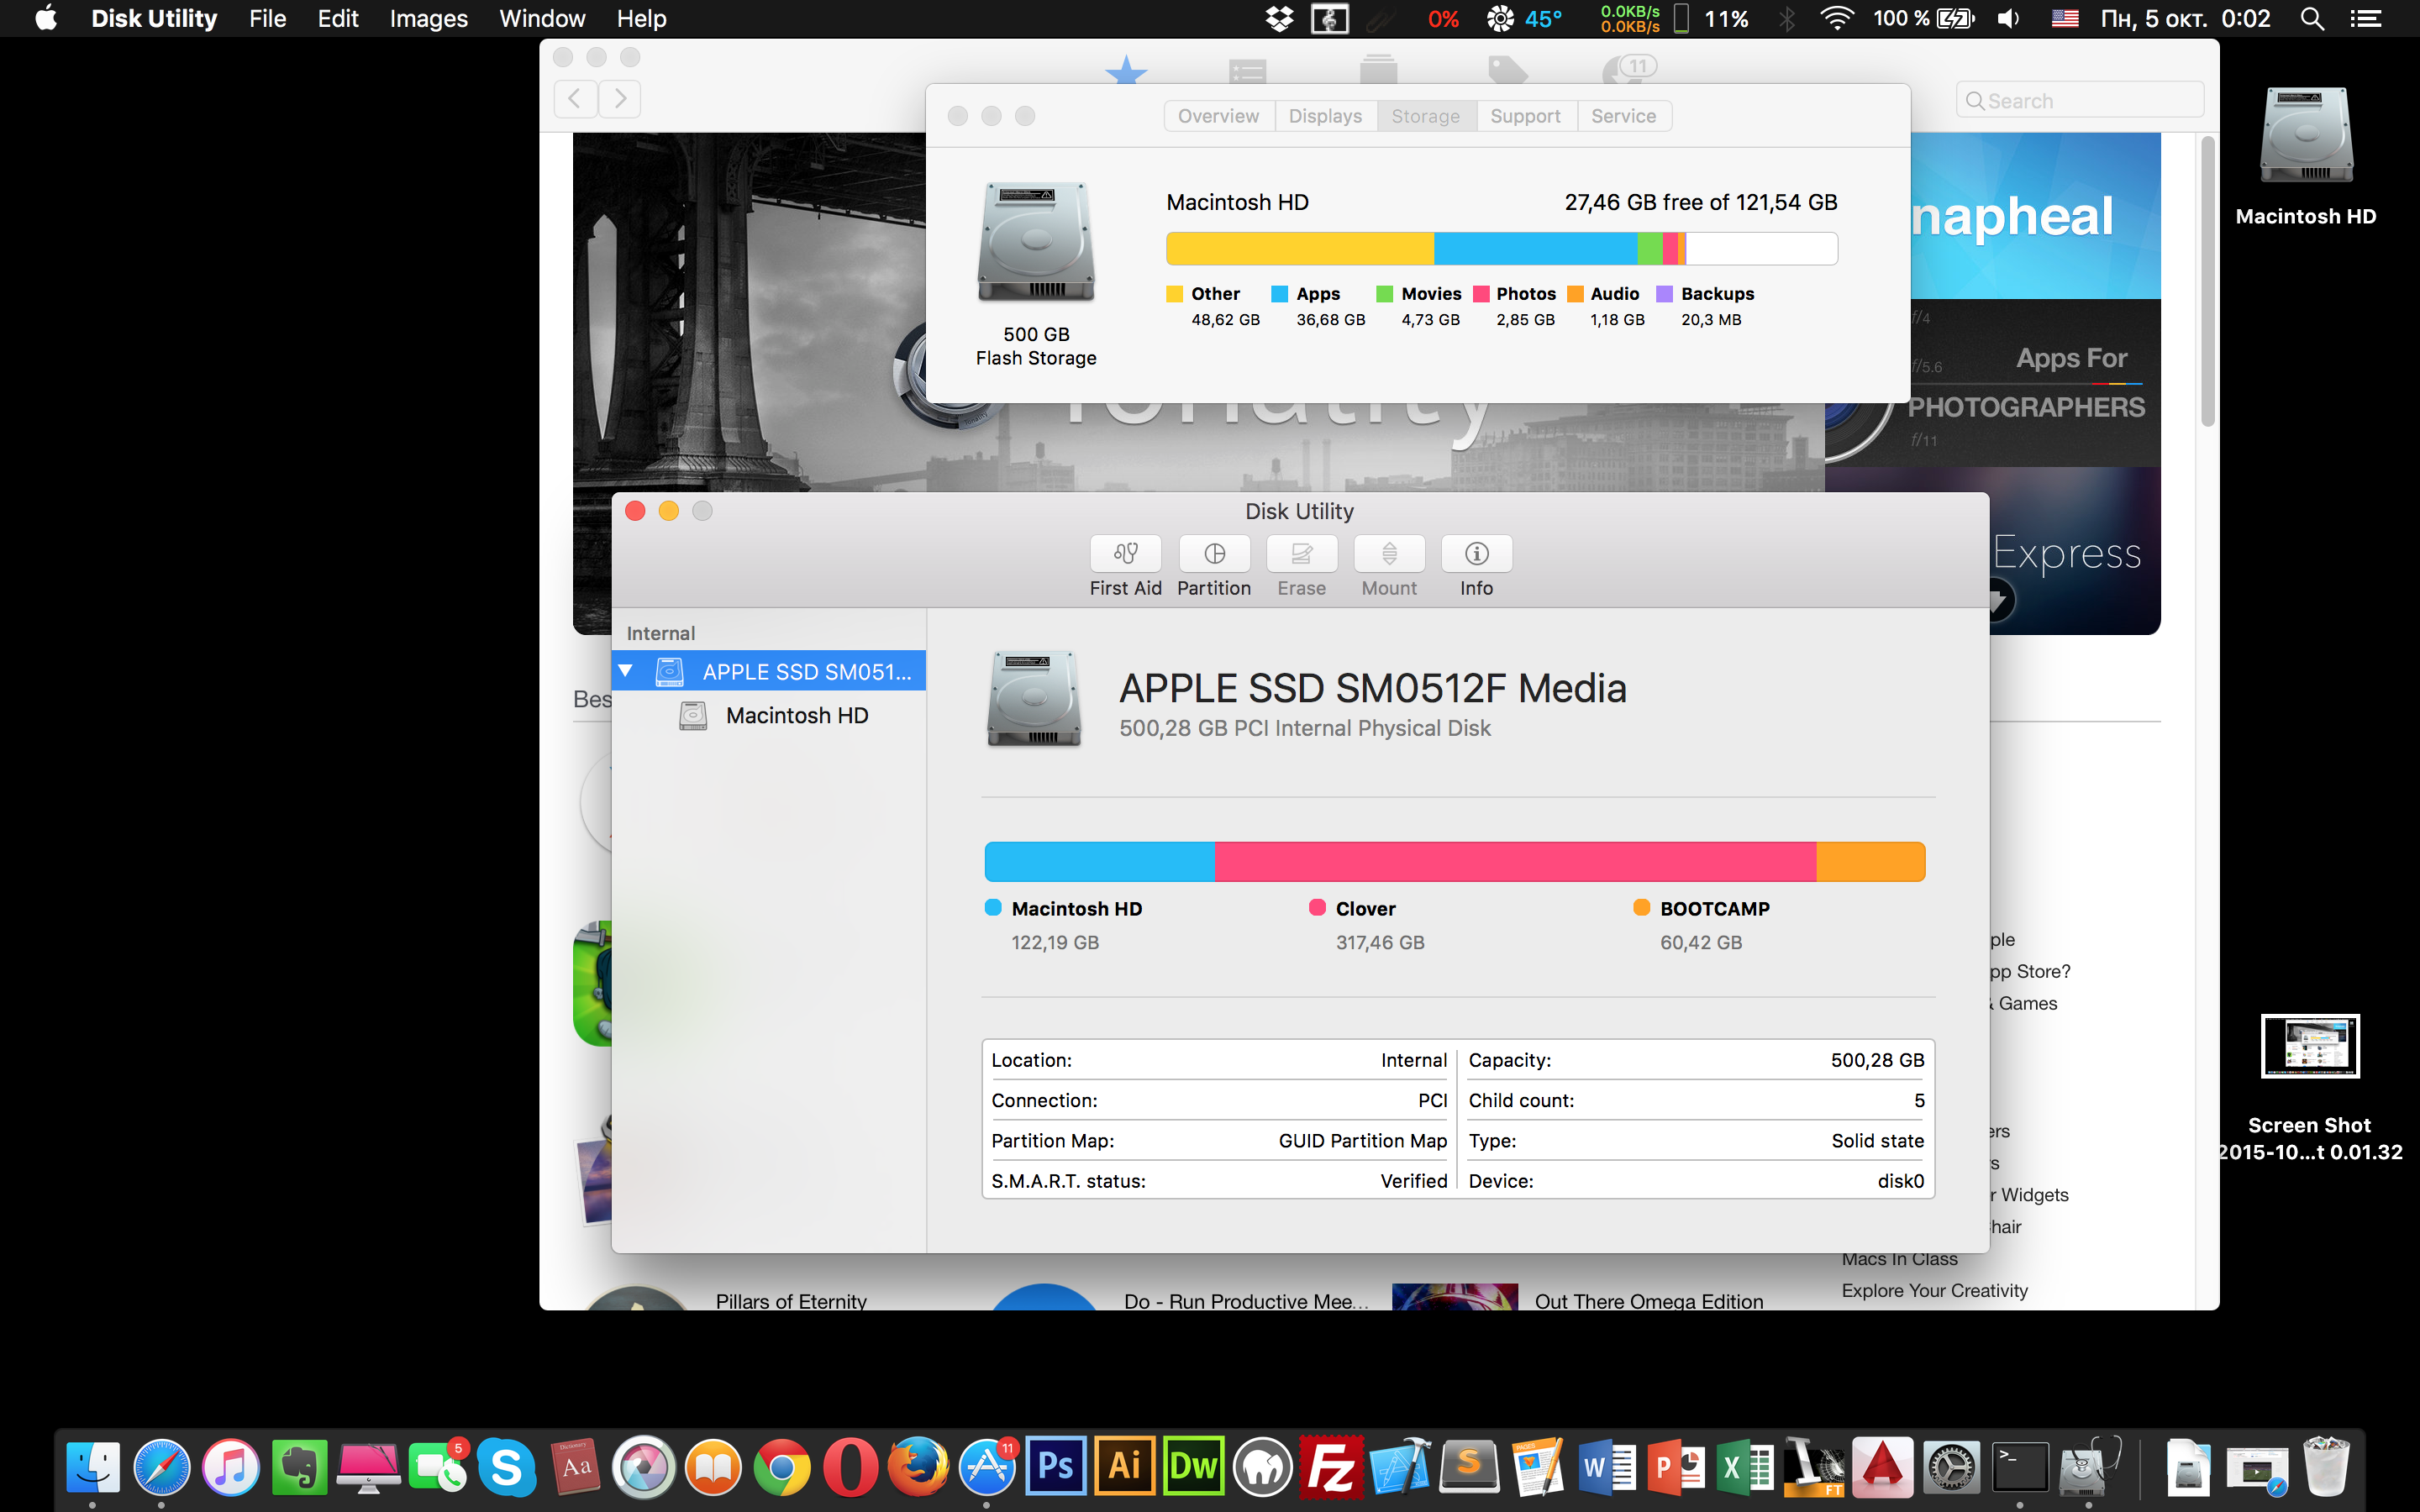2420x1512 pixels.
Task: Click the App Store search field
Action: (x=2080, y=100)
